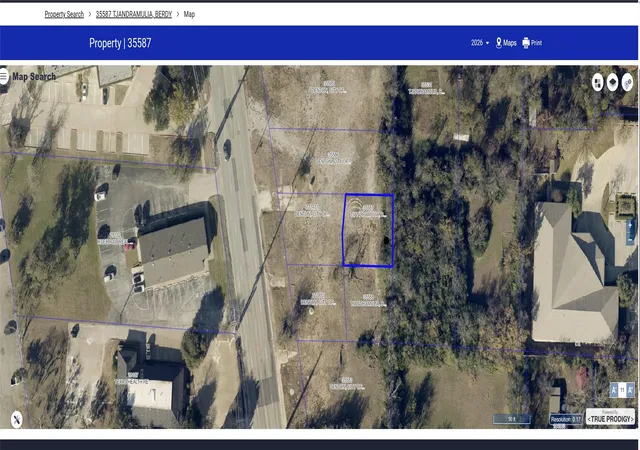Go to Property Search breadcrumb link
Viewport: 640px width, 450px height.
coord(64,14)
